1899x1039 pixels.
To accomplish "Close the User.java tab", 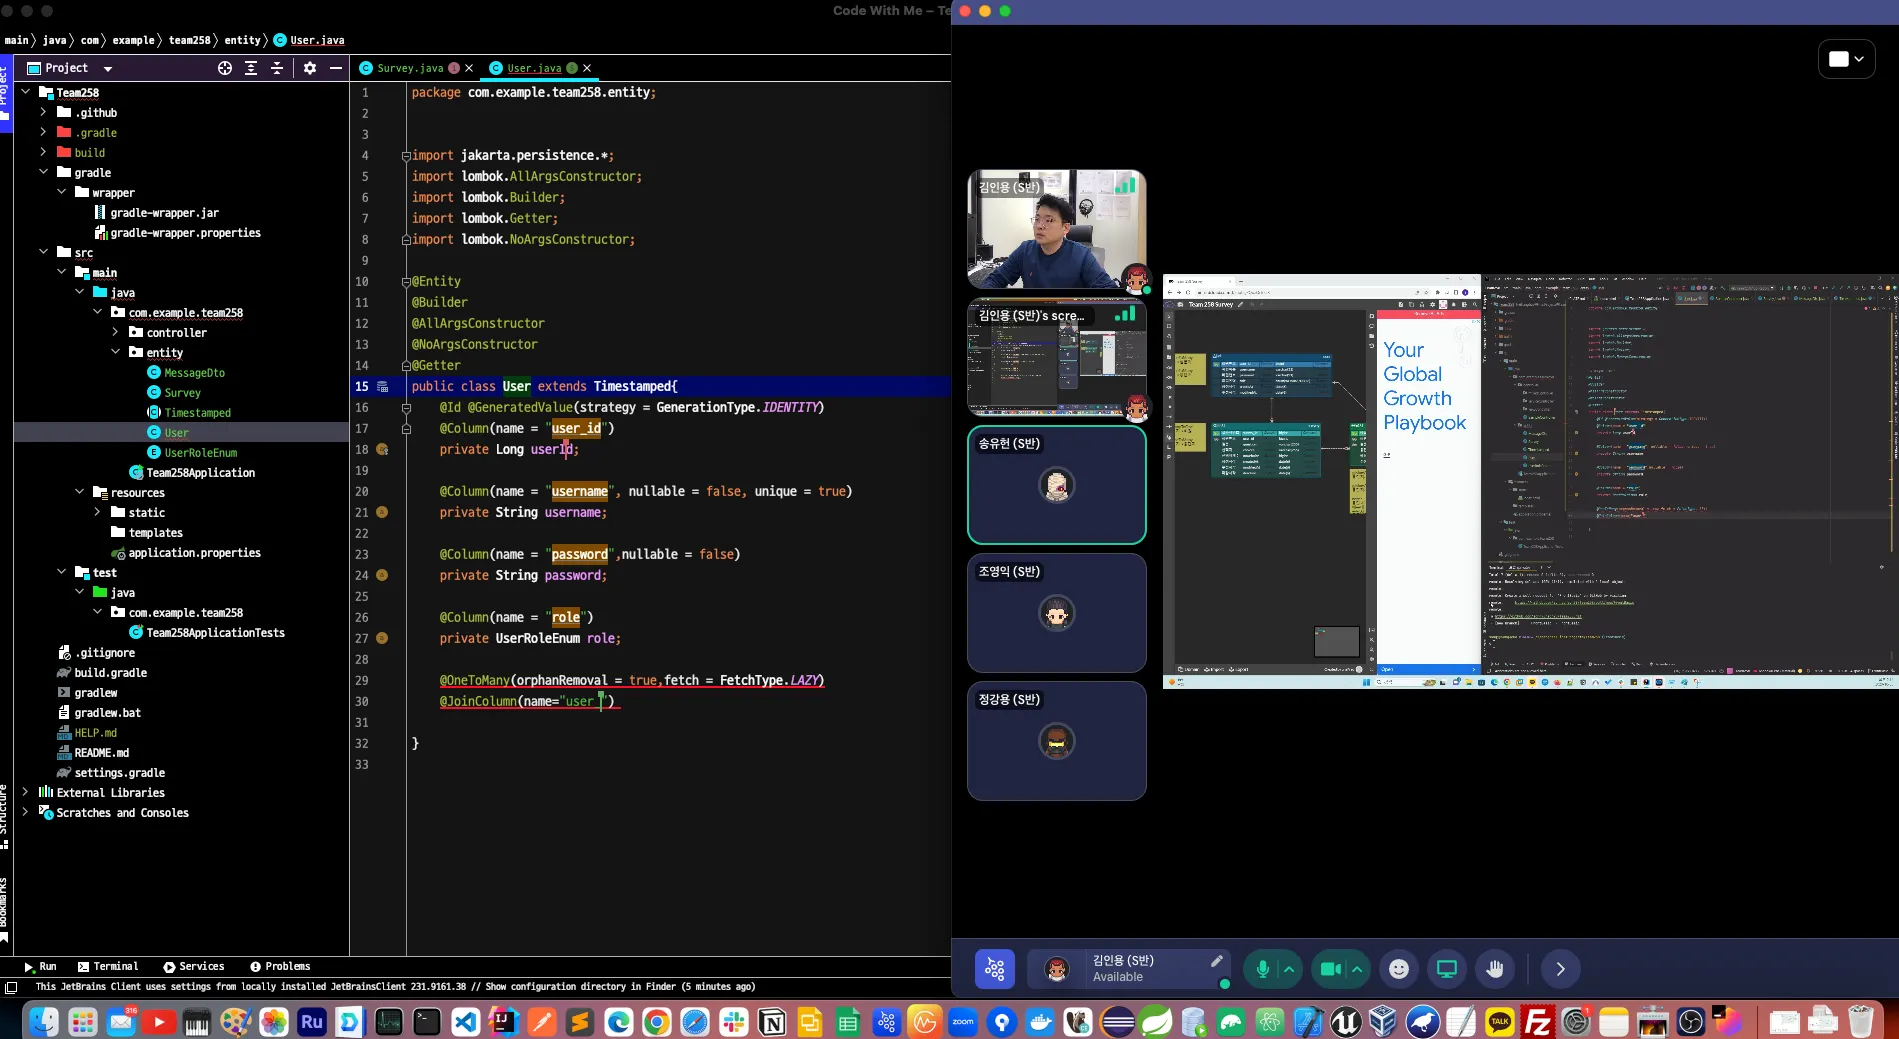I will pos(587,68).
